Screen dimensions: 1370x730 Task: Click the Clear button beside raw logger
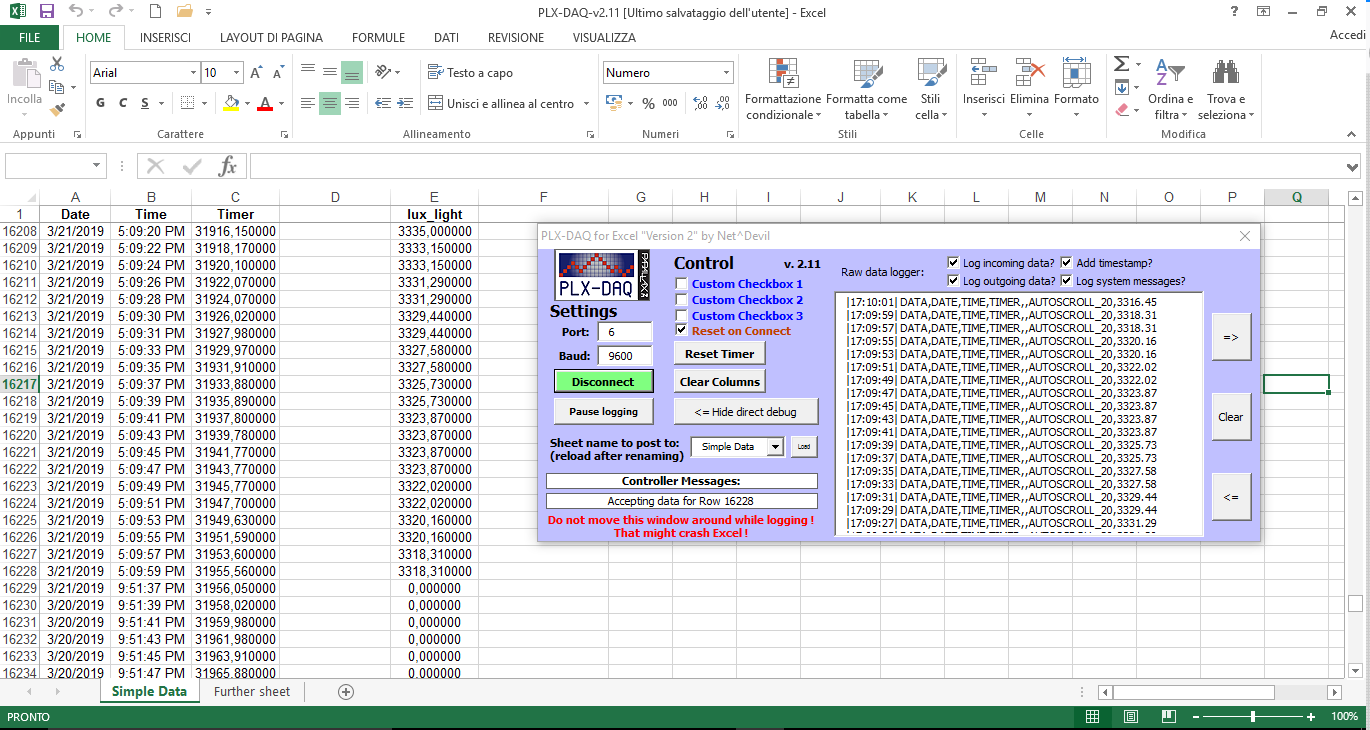pyautogui.click(x=1231, y=417)
